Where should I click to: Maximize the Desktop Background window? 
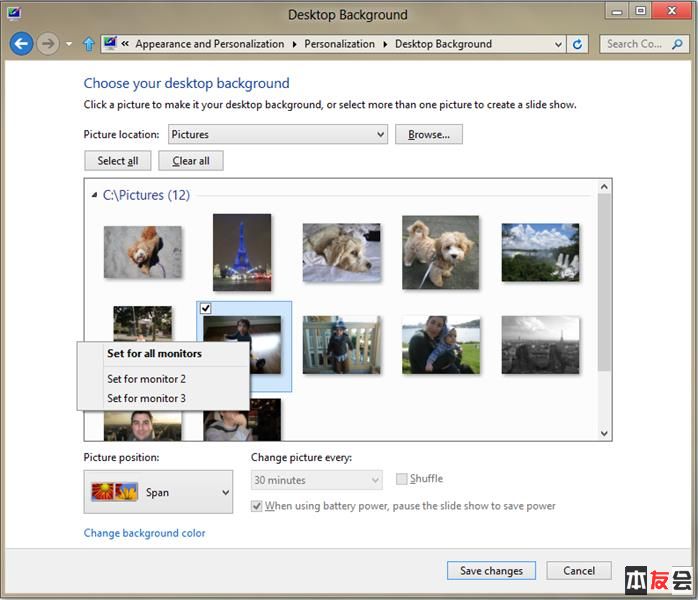tap(640, 11)
